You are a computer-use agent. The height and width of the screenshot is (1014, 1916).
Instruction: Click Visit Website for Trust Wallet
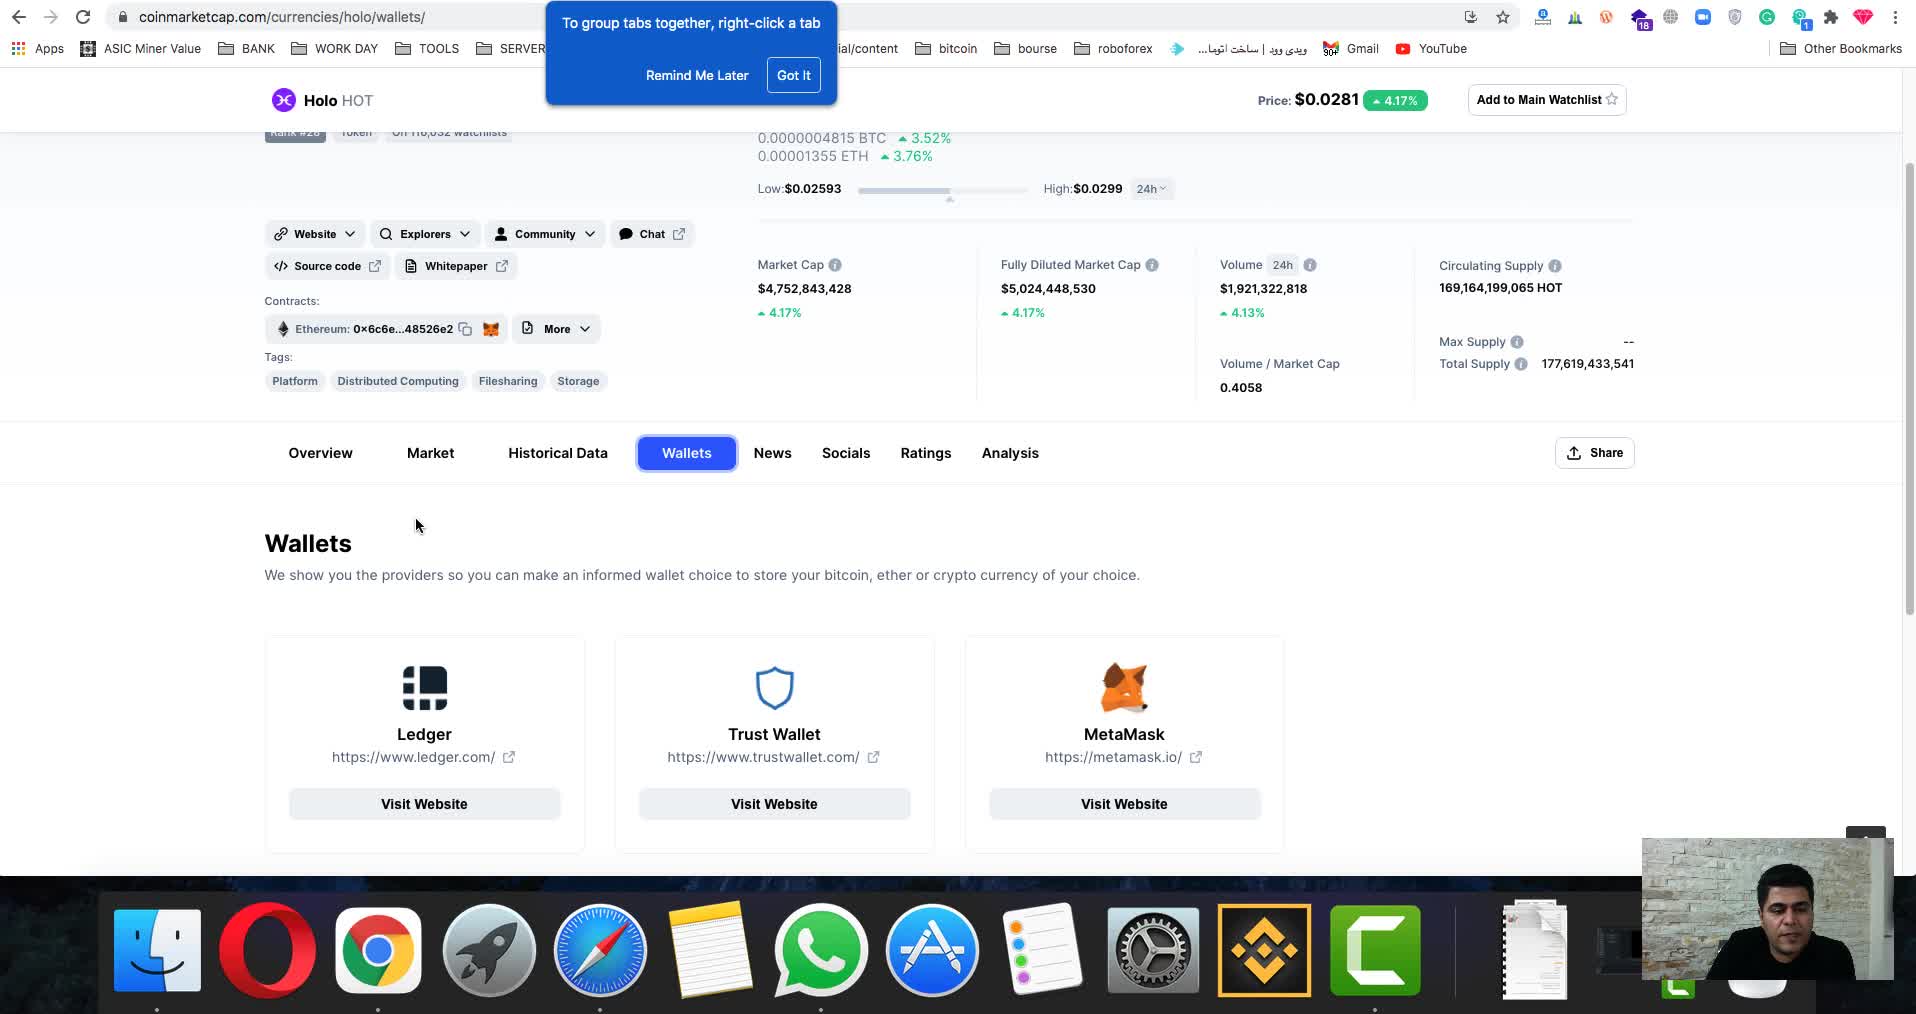click(x=774, y=804)
